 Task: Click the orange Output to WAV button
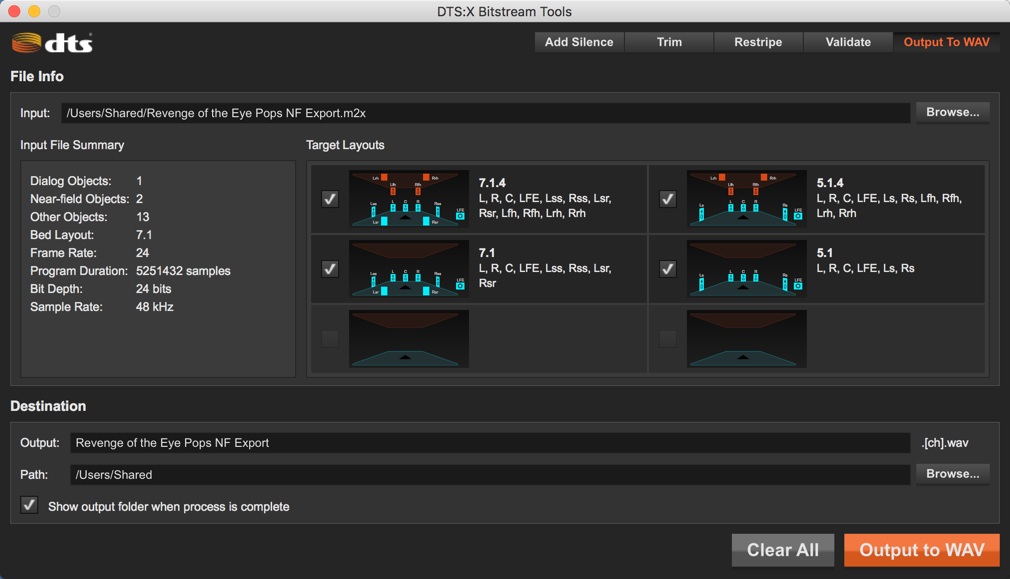click(x=921, y=550)
